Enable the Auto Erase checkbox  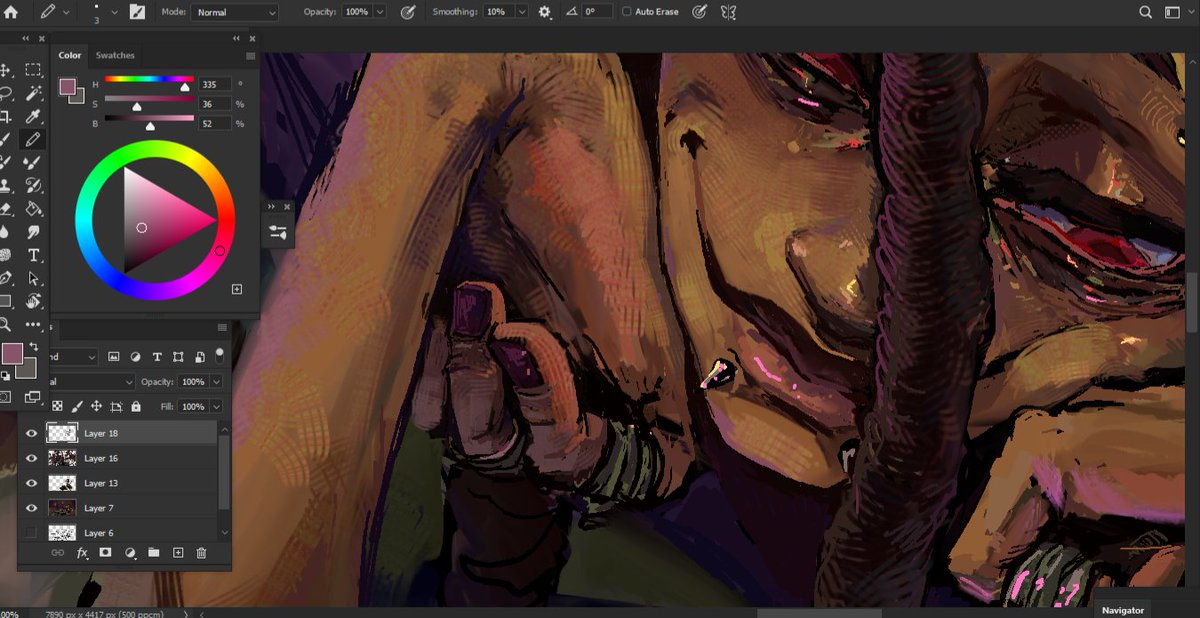tap(626, 12)
